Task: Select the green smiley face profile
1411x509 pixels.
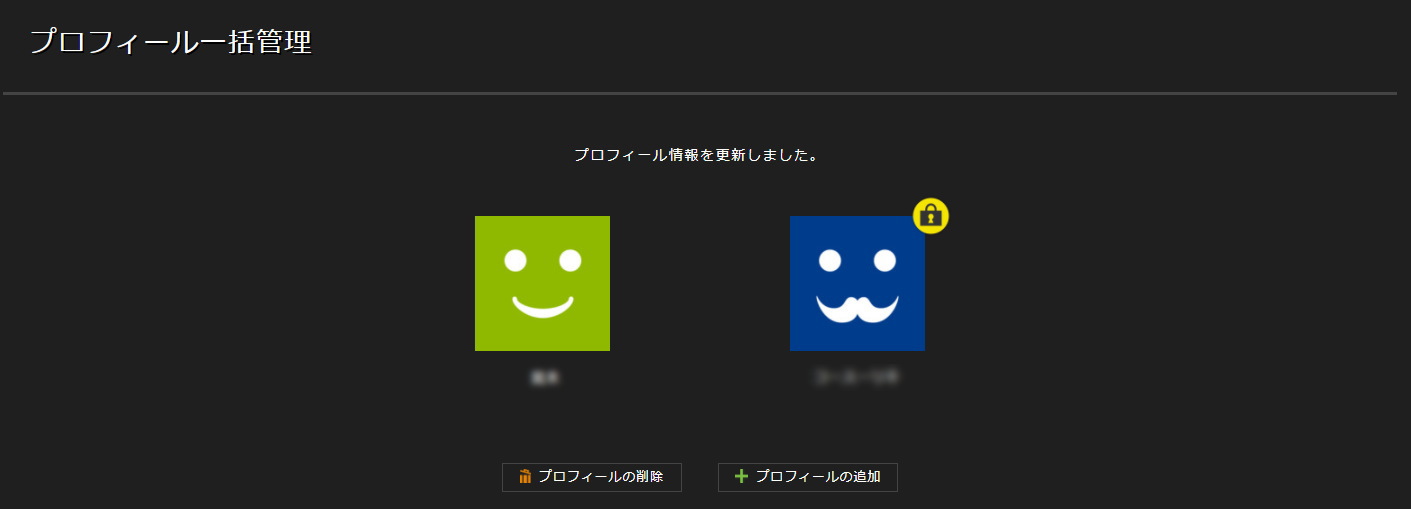Action: (542, 283)
